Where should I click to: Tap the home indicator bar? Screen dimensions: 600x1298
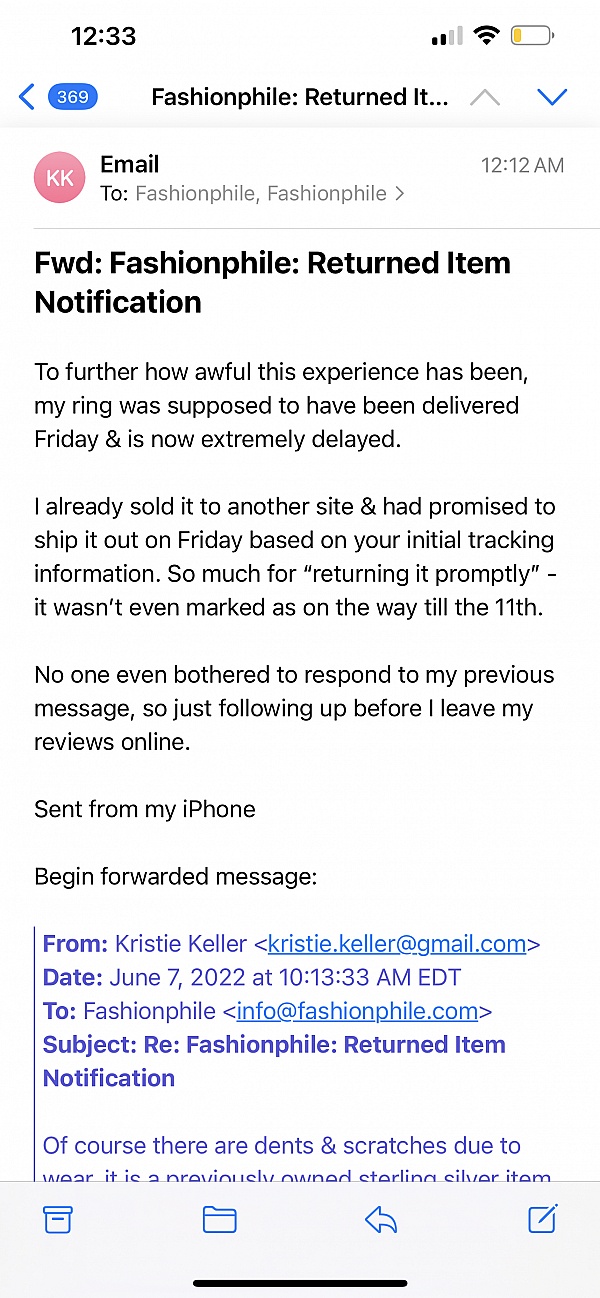pyautogui.click(x=300, y=1283)
